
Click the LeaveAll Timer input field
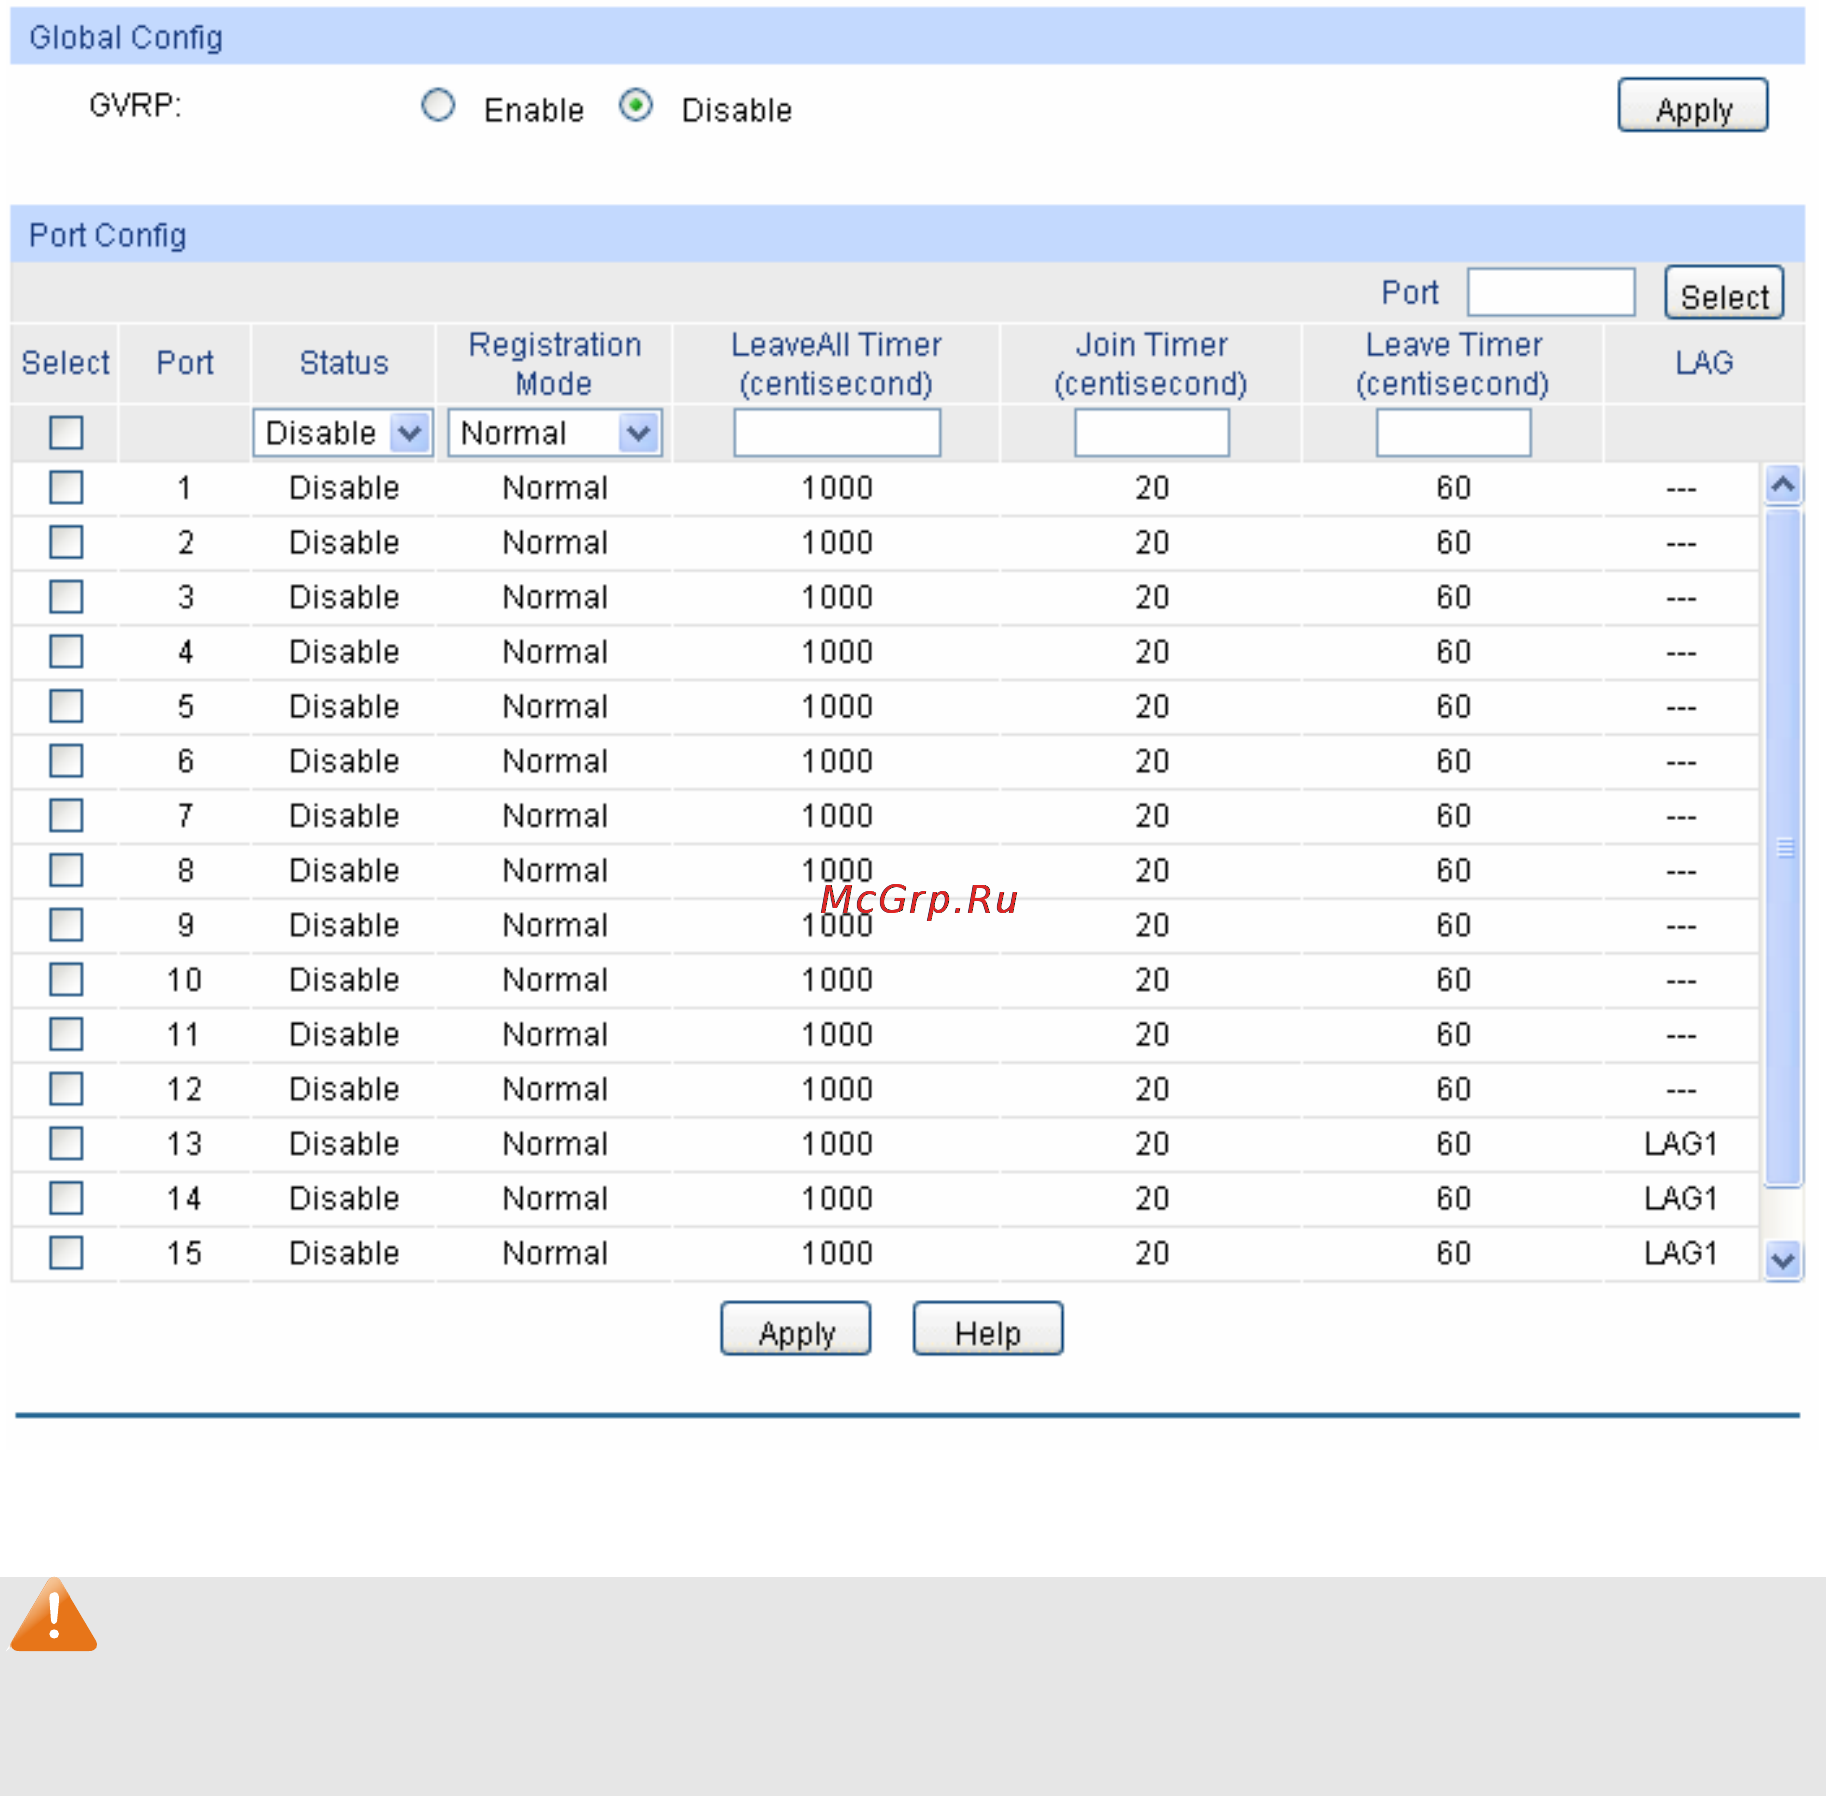click(x=837, y=433)
